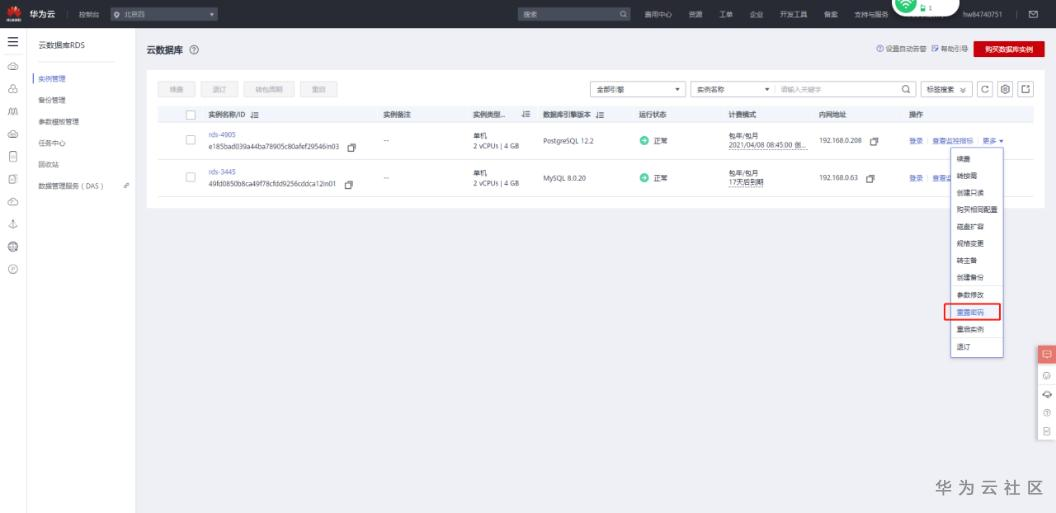Image resolution: width=1056 pixels, height=513 pixels.
Task: Copy the rds-3445 instance ID
Action: pos(348,184)
